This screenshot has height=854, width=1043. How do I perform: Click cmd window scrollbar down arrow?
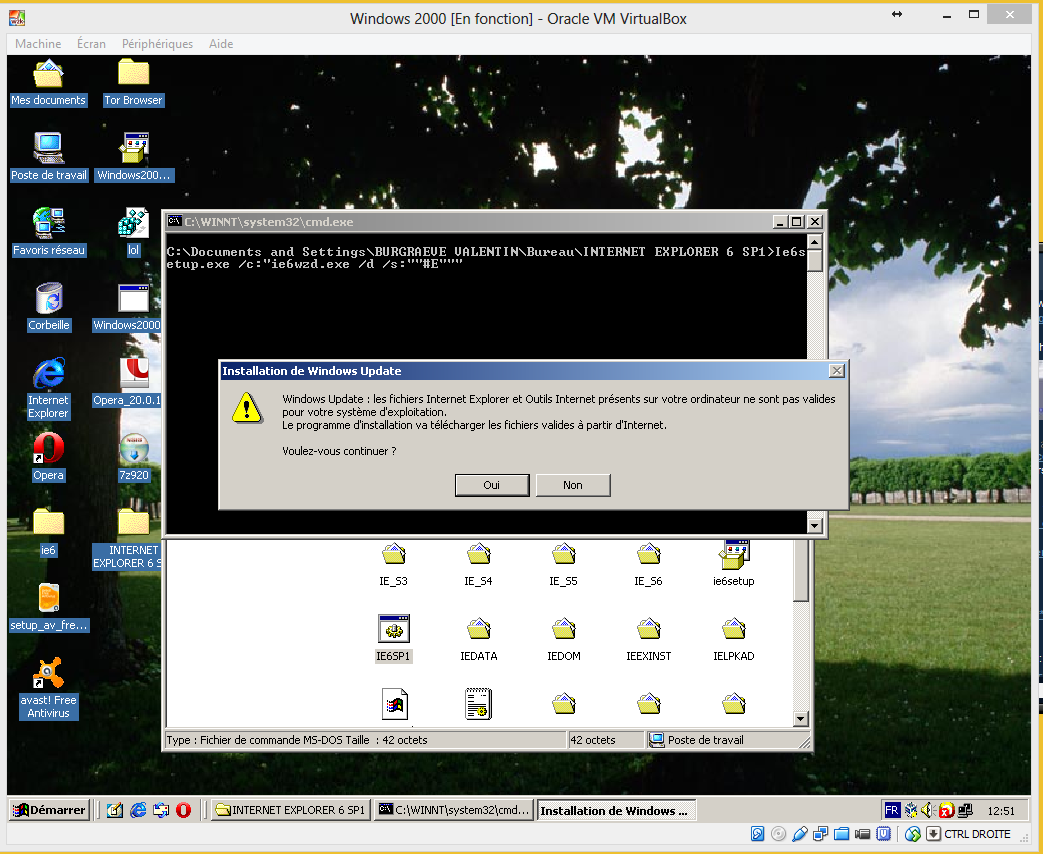pos(815,525)
